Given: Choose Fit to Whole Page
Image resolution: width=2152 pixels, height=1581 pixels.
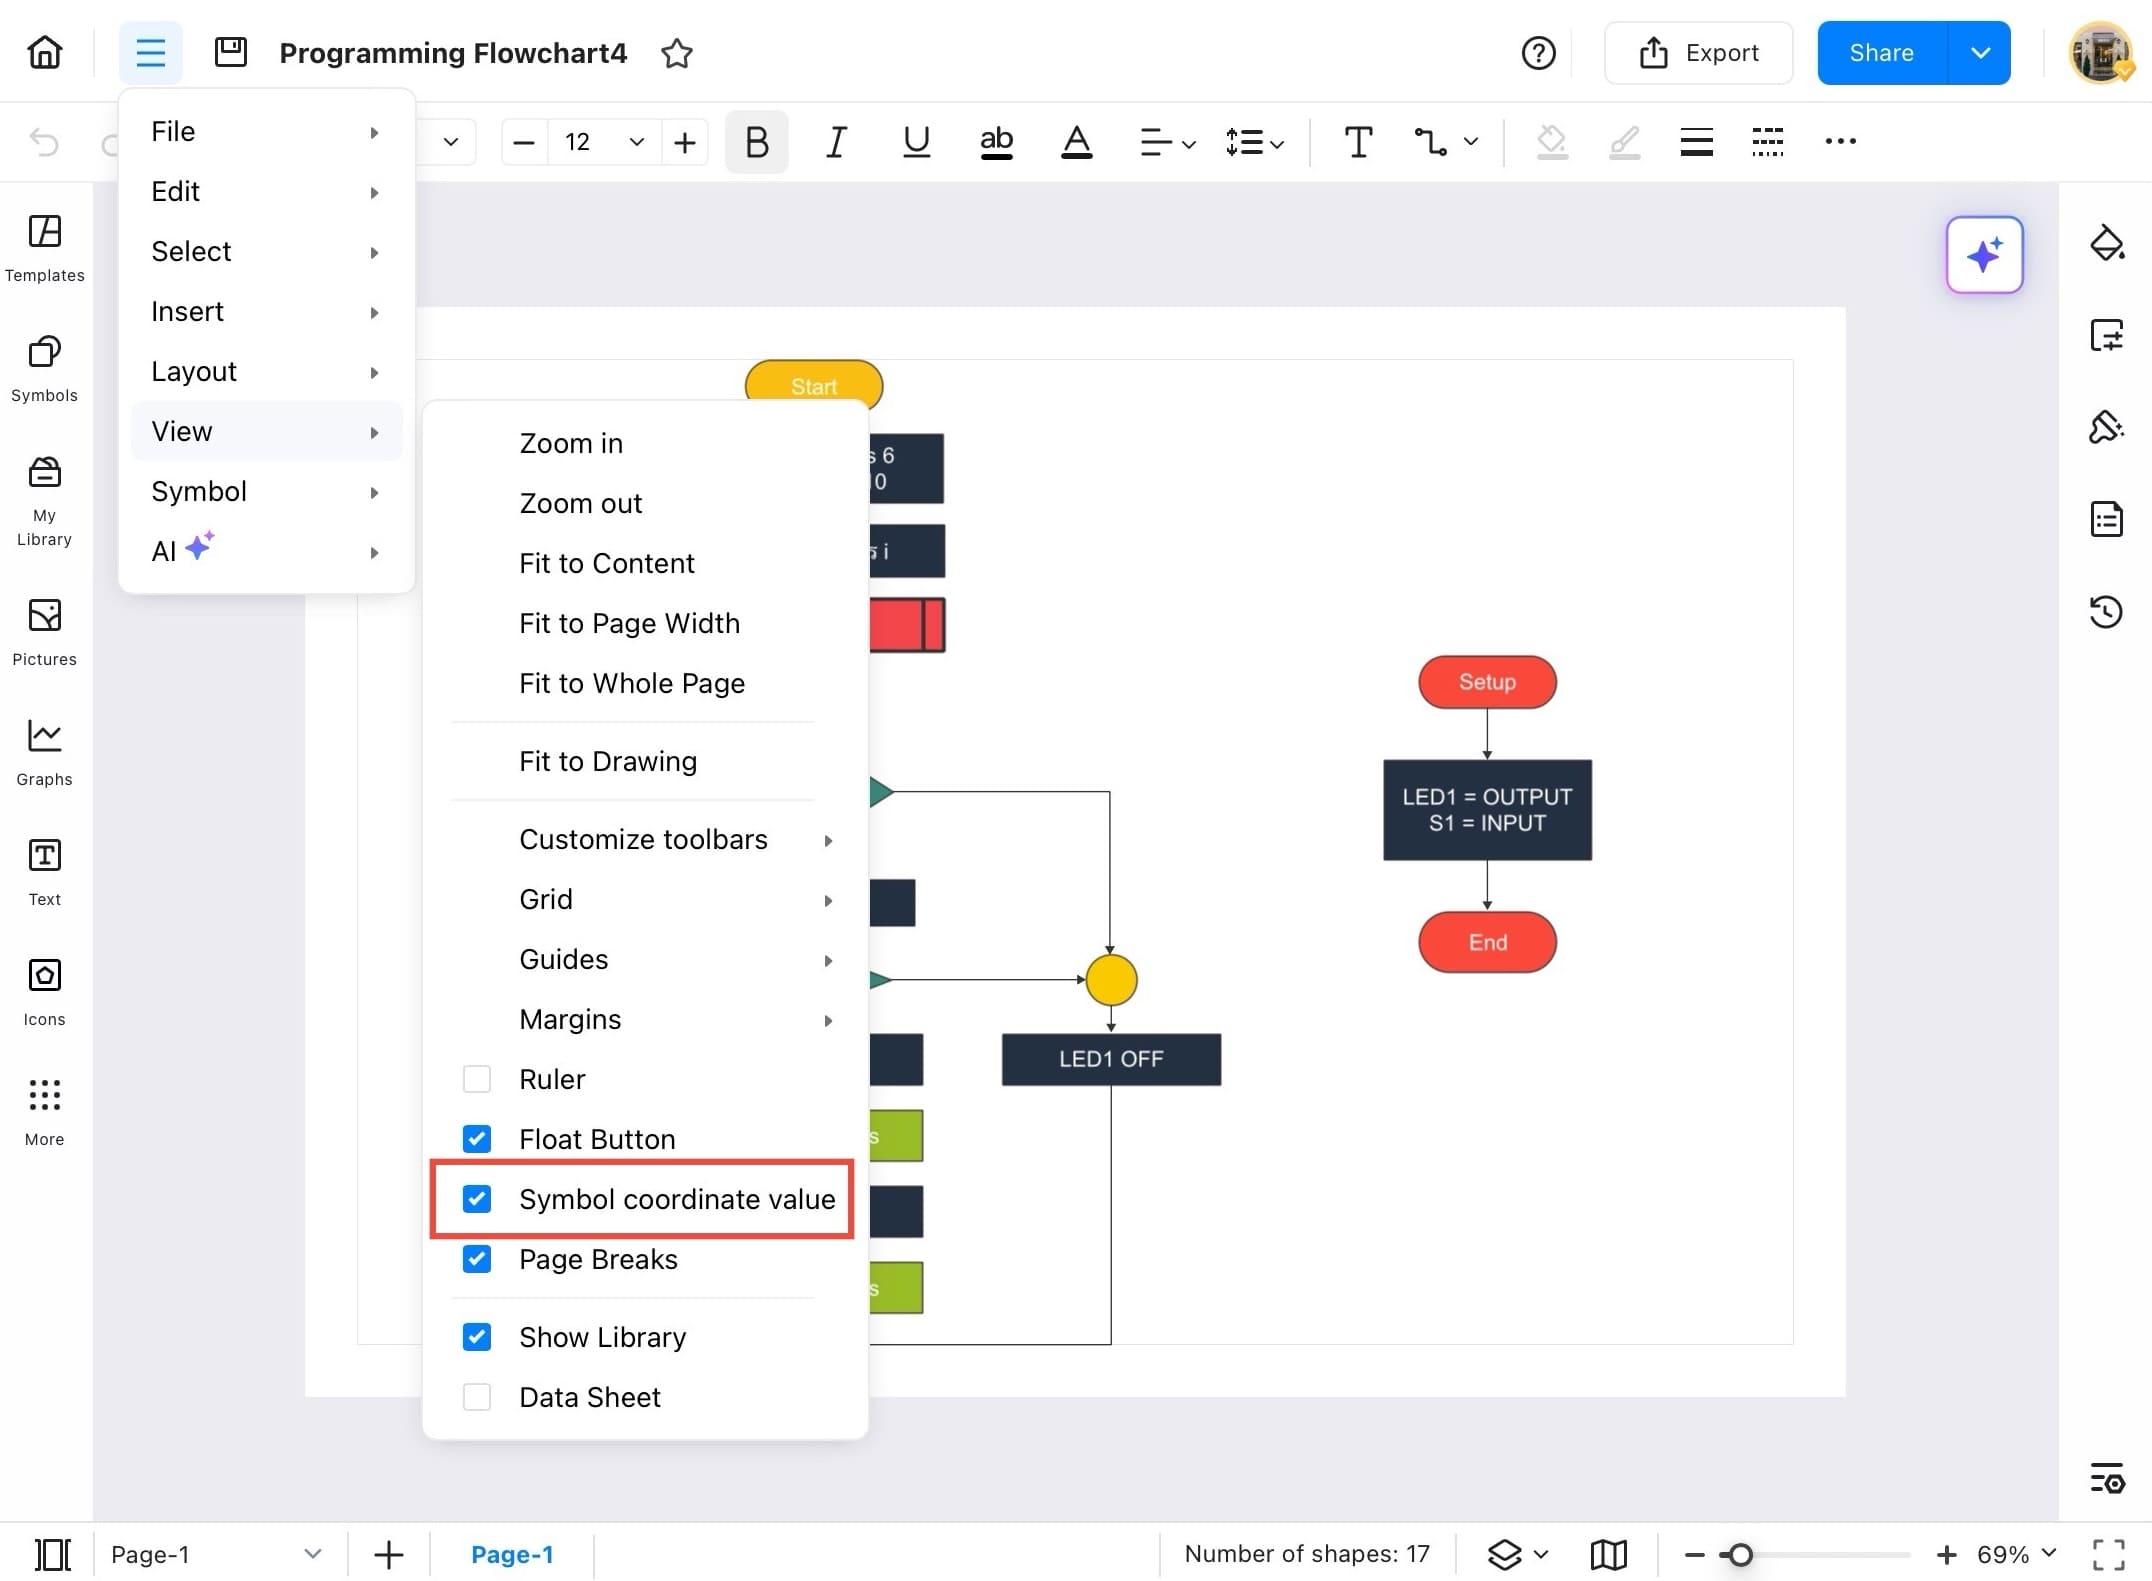Looking at the screenshot, I should click(631, 683).
